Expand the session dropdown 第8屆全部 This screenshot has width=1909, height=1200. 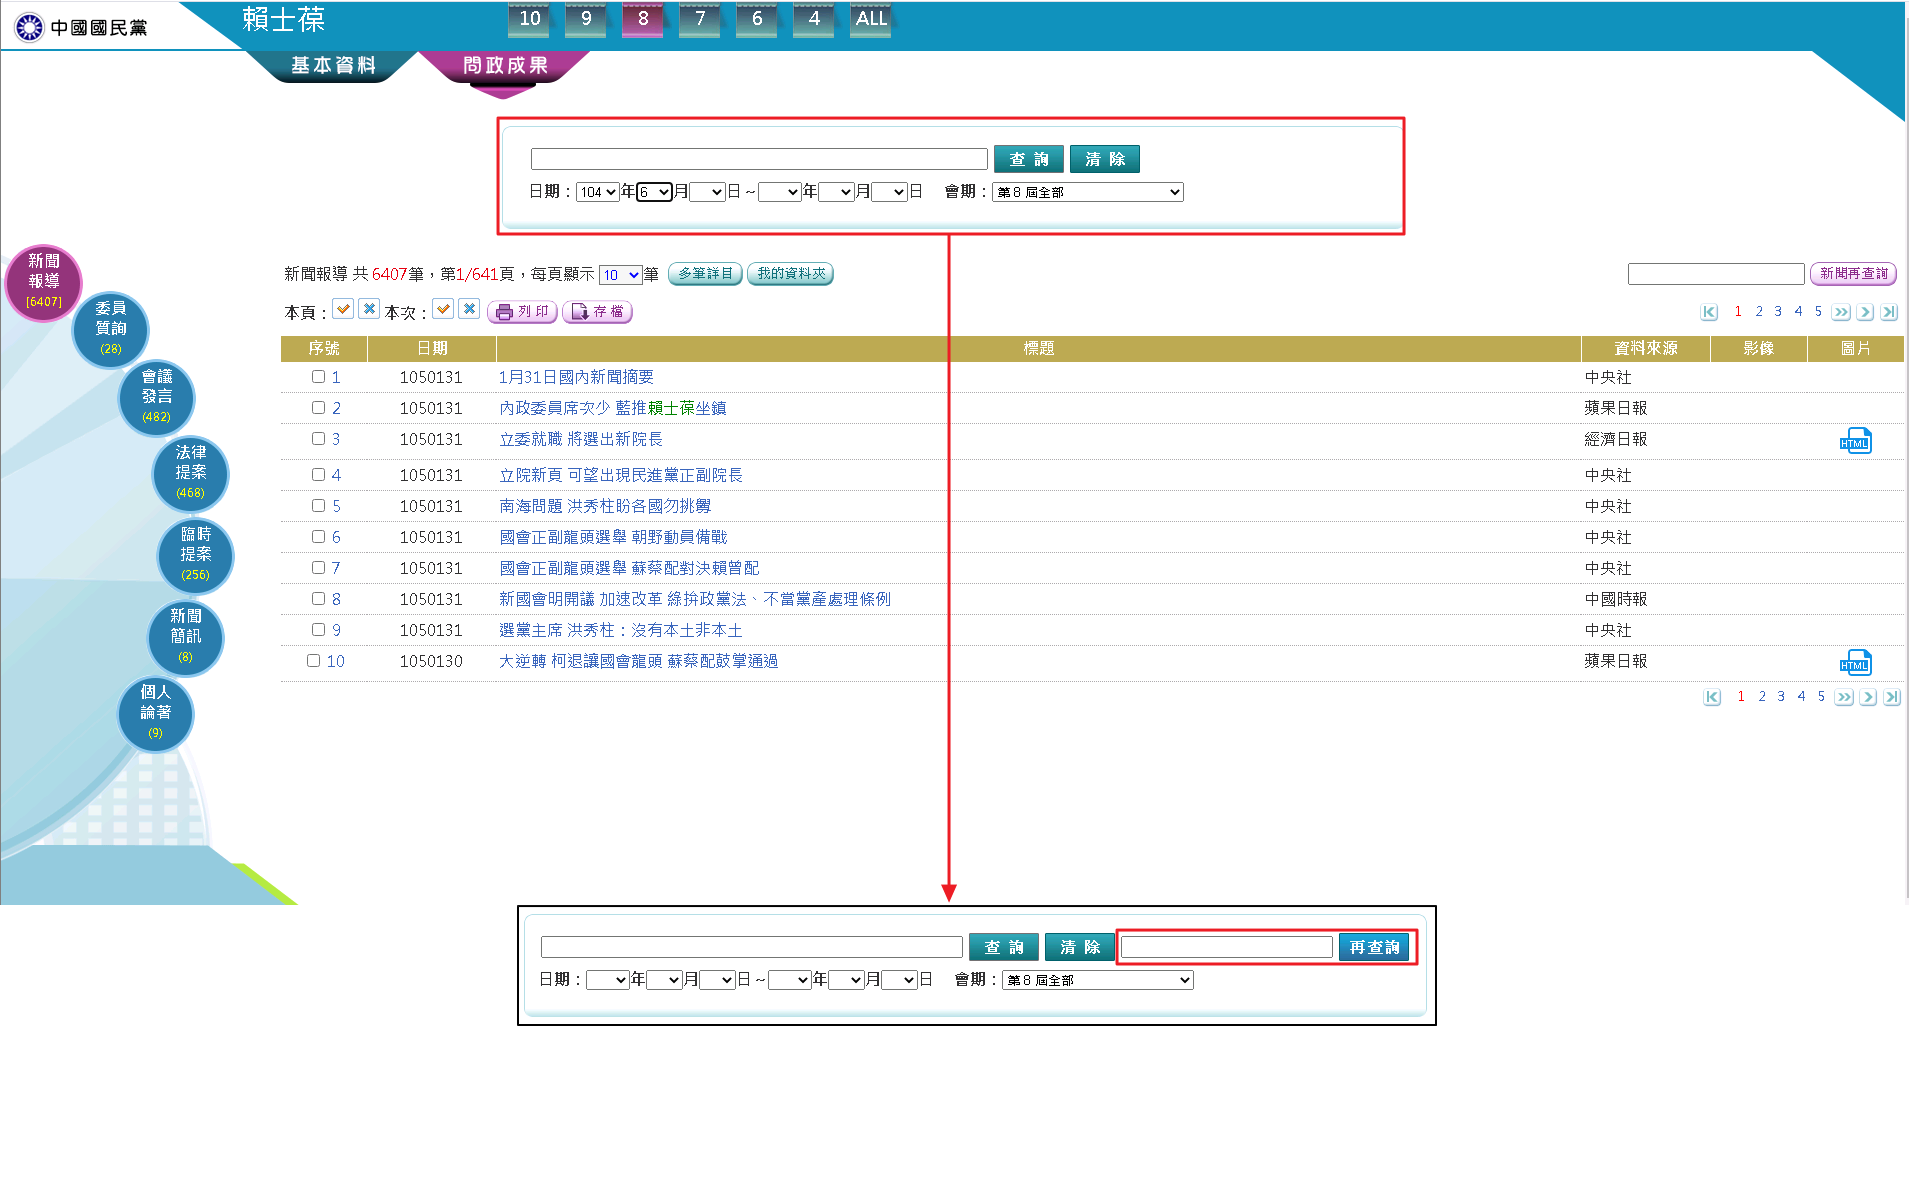pyautogui.click(x=1087, y=192)
